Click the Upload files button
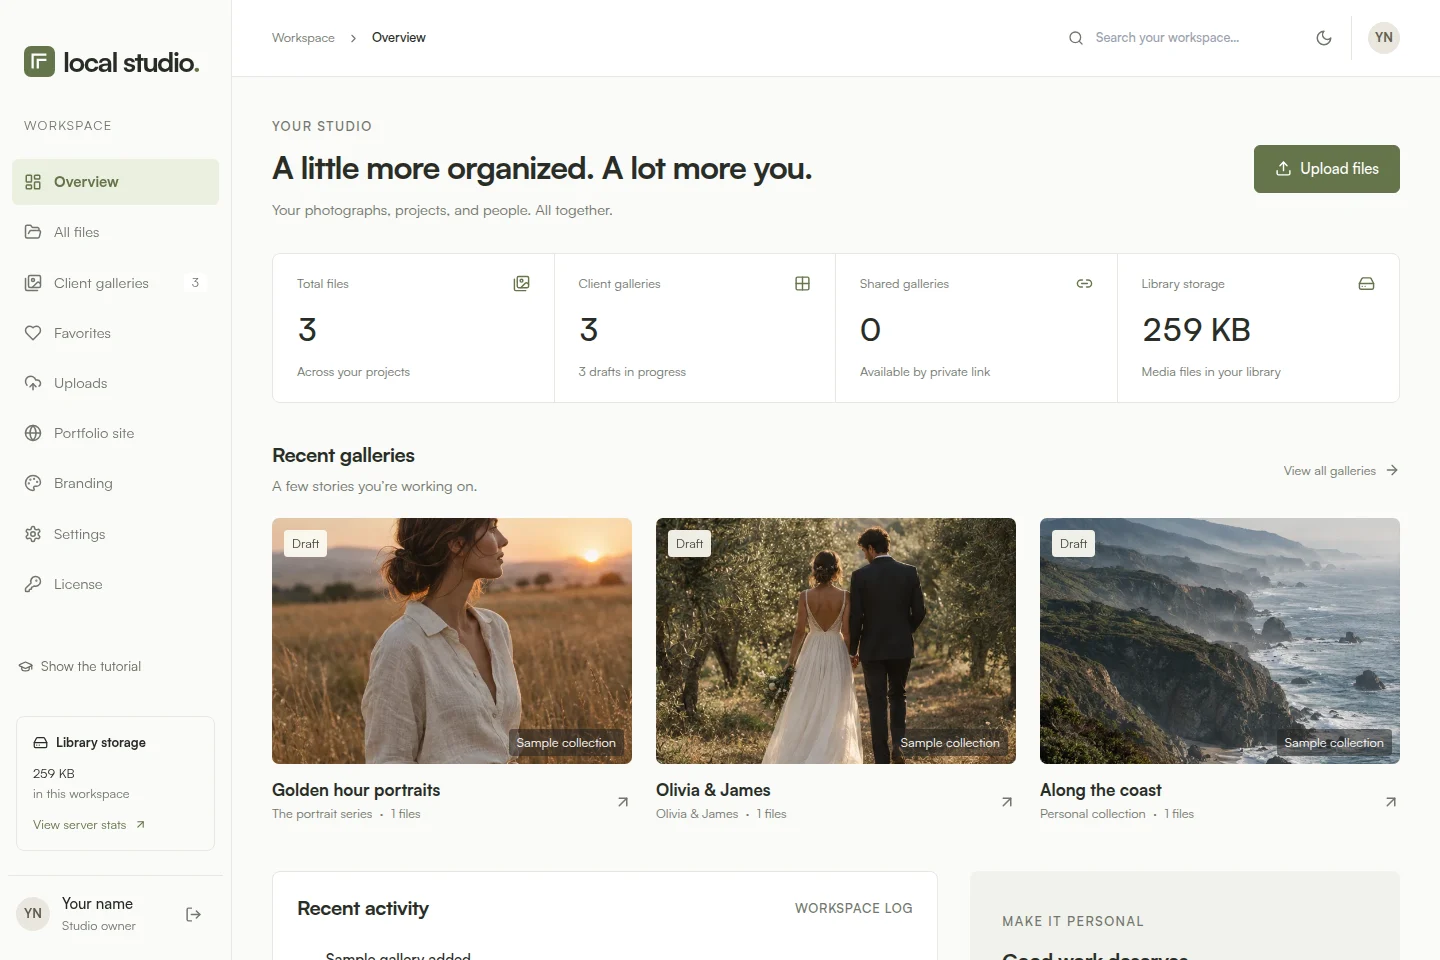This screenshot has height=960, width=1440. coord(1327,169)
